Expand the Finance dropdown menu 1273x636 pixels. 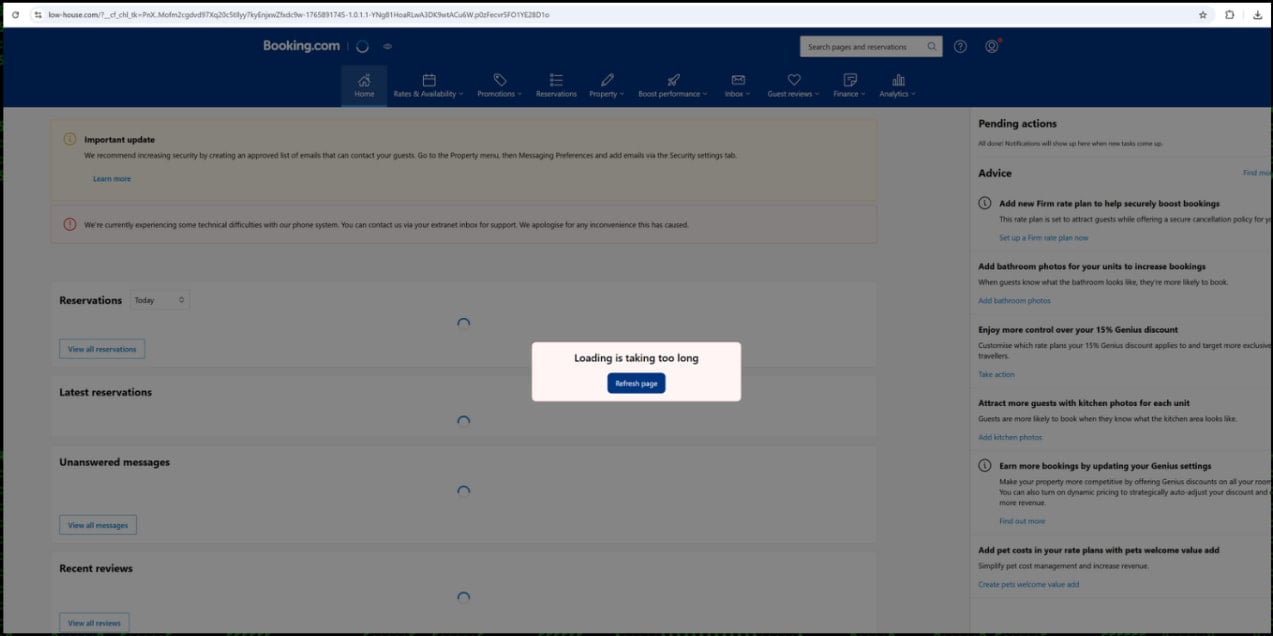point(848,93)
